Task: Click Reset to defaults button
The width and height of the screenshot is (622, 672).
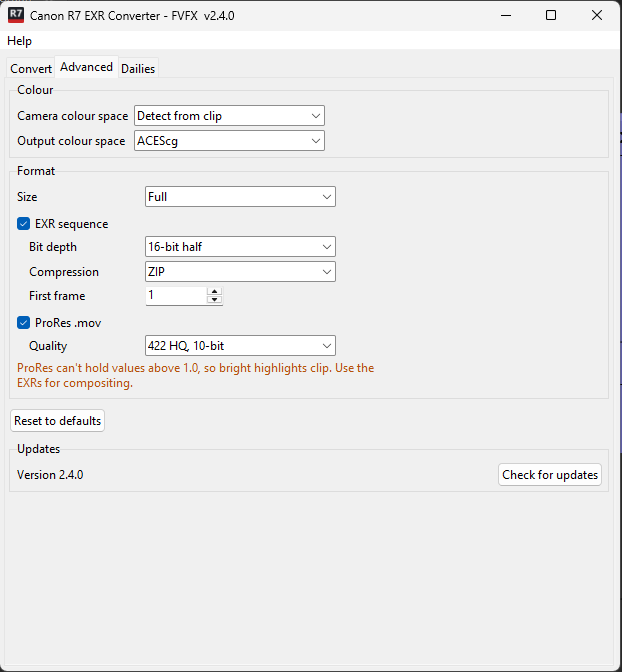Action: tap(57, 421)
